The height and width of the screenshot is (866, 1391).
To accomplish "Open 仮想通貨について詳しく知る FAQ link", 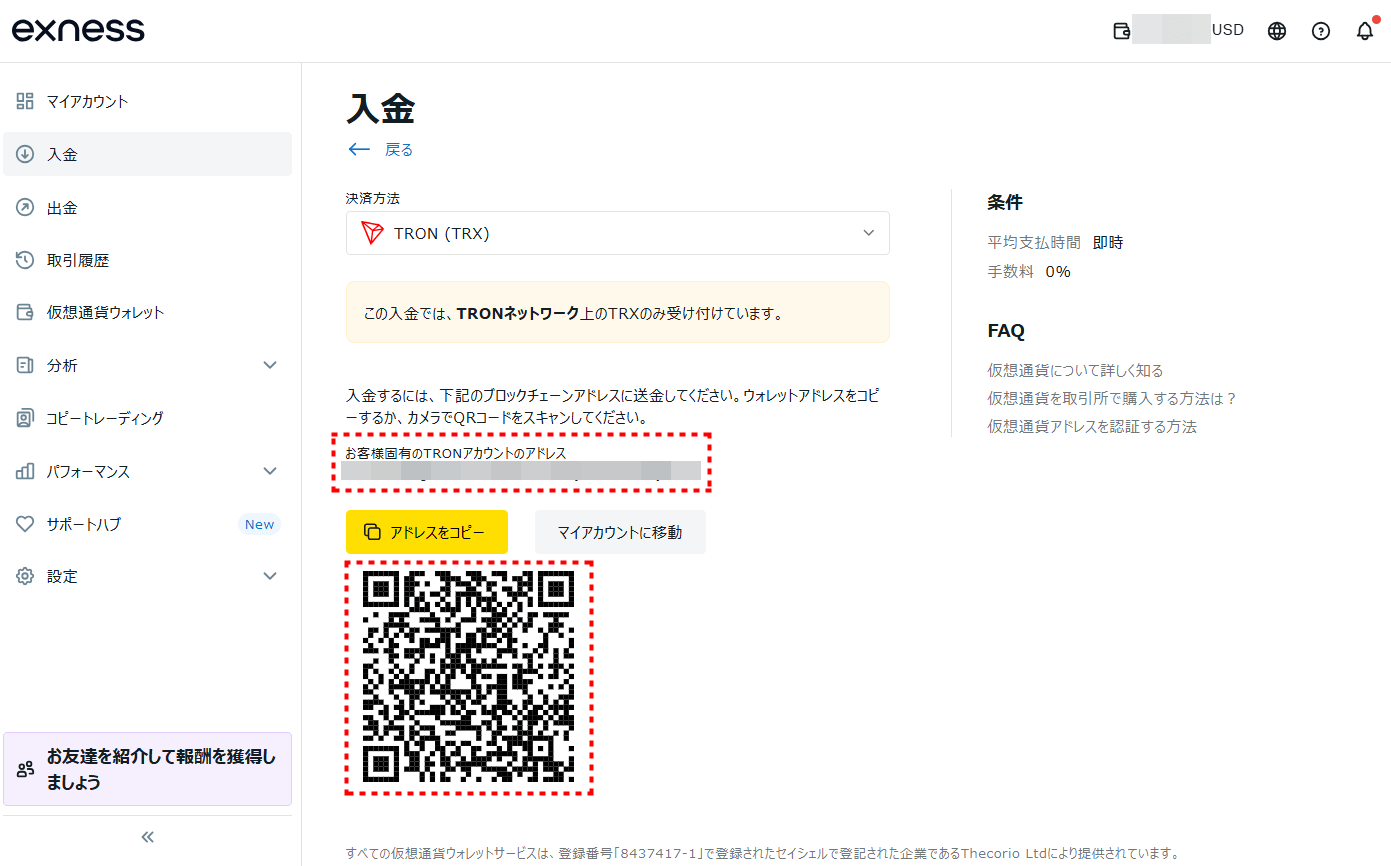I will [1075, 370].
